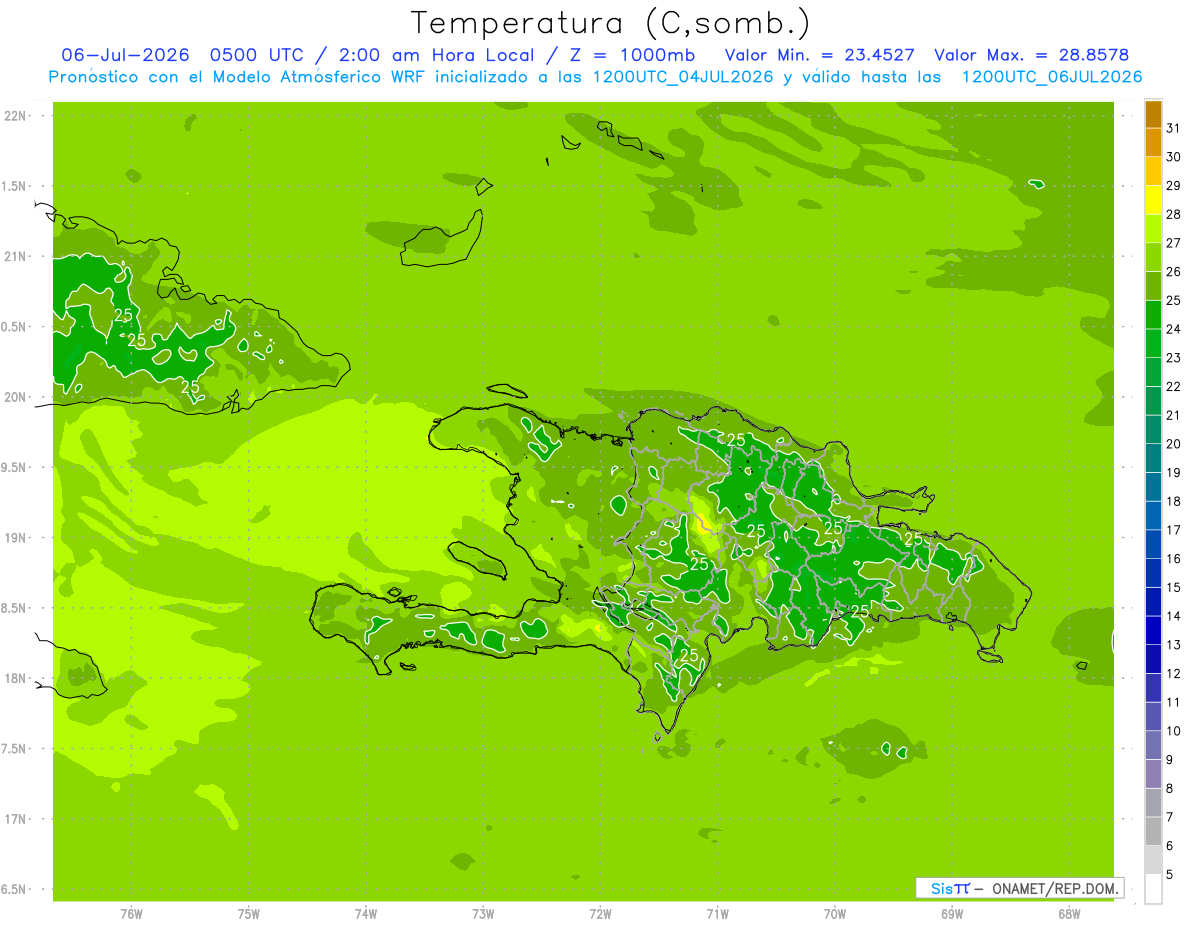The width and height of the screenshot is (1200, 927).
Task: Click the gray band between 6 and 7
Action: tap(1153, 832)
